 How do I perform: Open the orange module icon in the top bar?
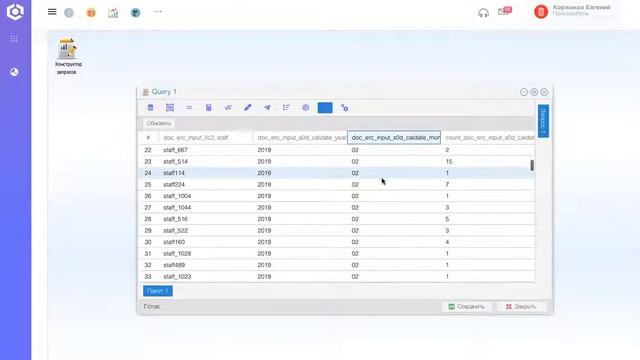pyautogui.click(x=91, y=13)
